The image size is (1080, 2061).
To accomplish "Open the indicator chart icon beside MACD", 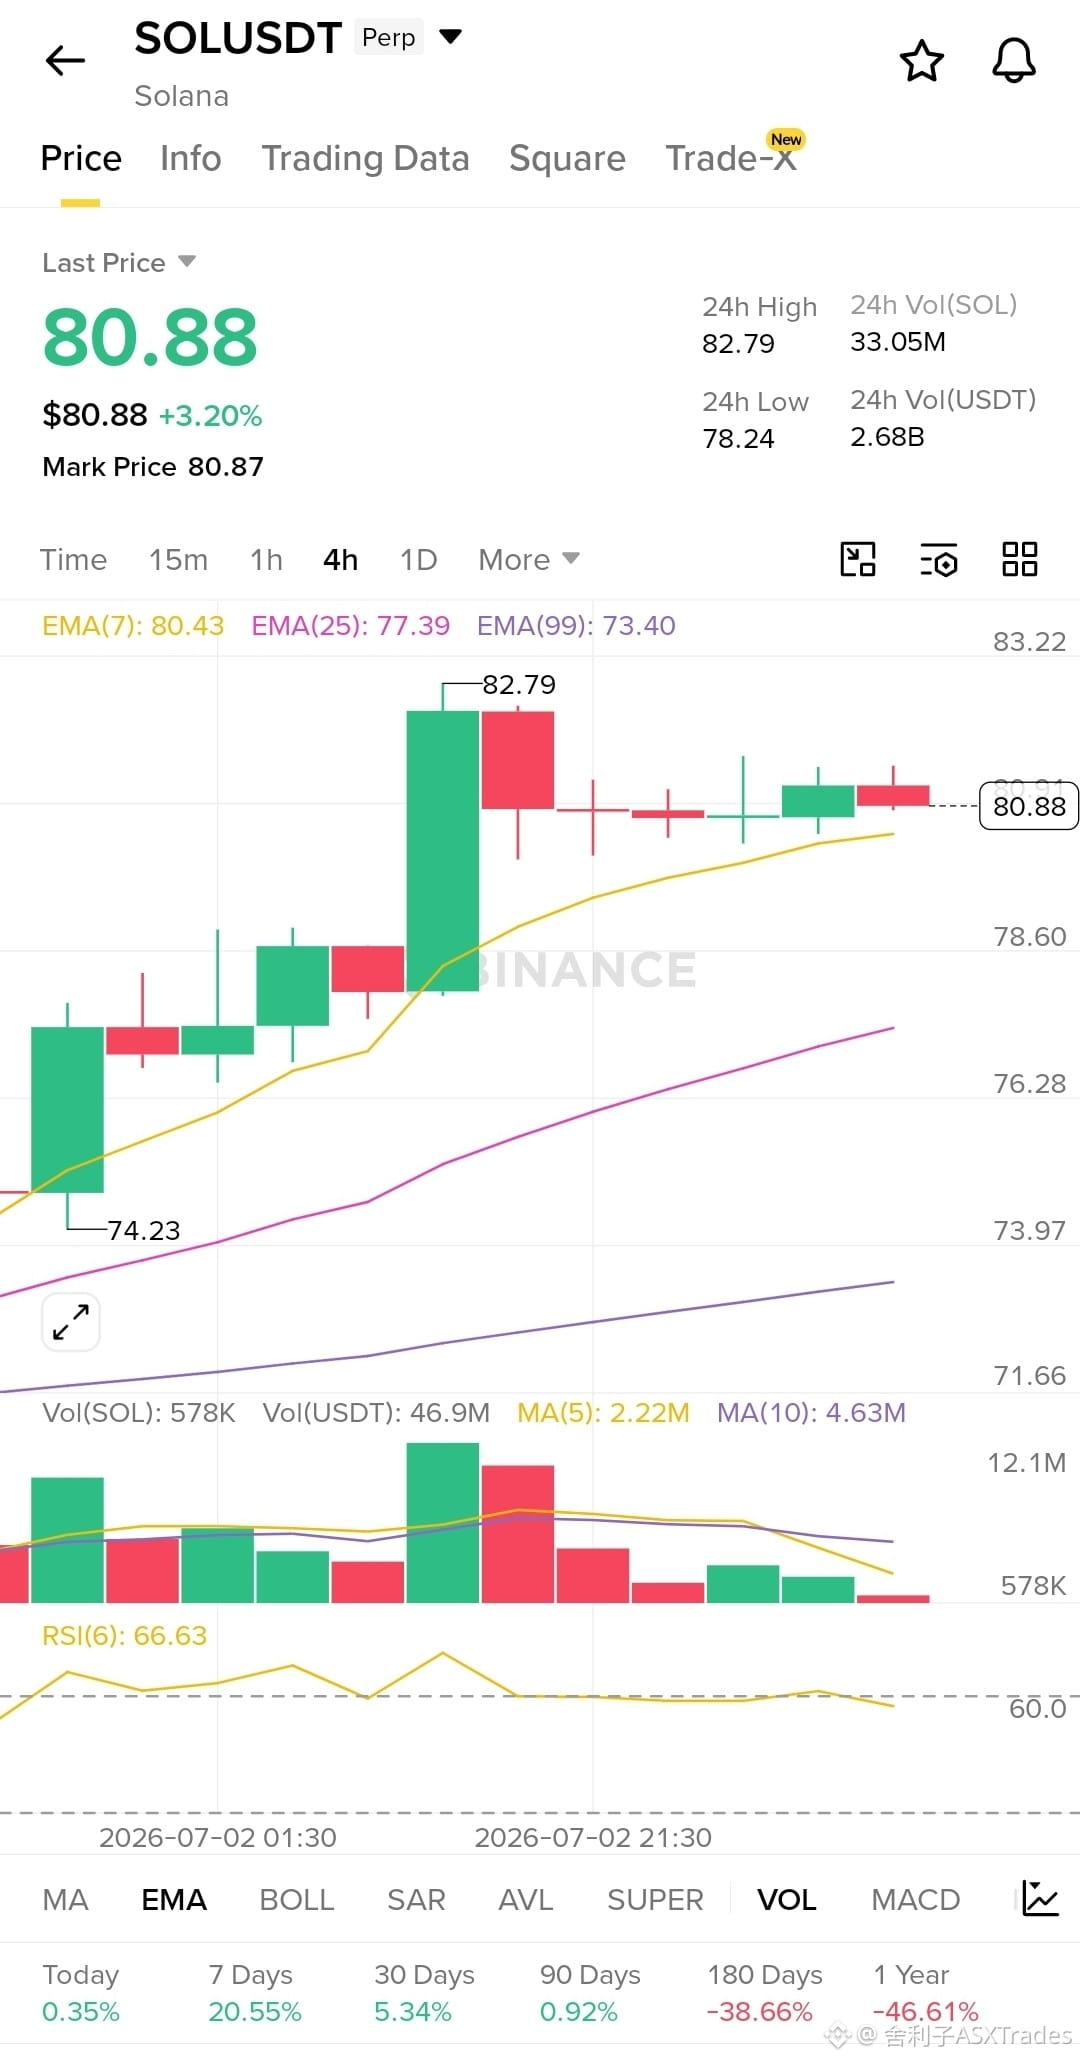I will pyautogui.click(x=1040, y=1898).
